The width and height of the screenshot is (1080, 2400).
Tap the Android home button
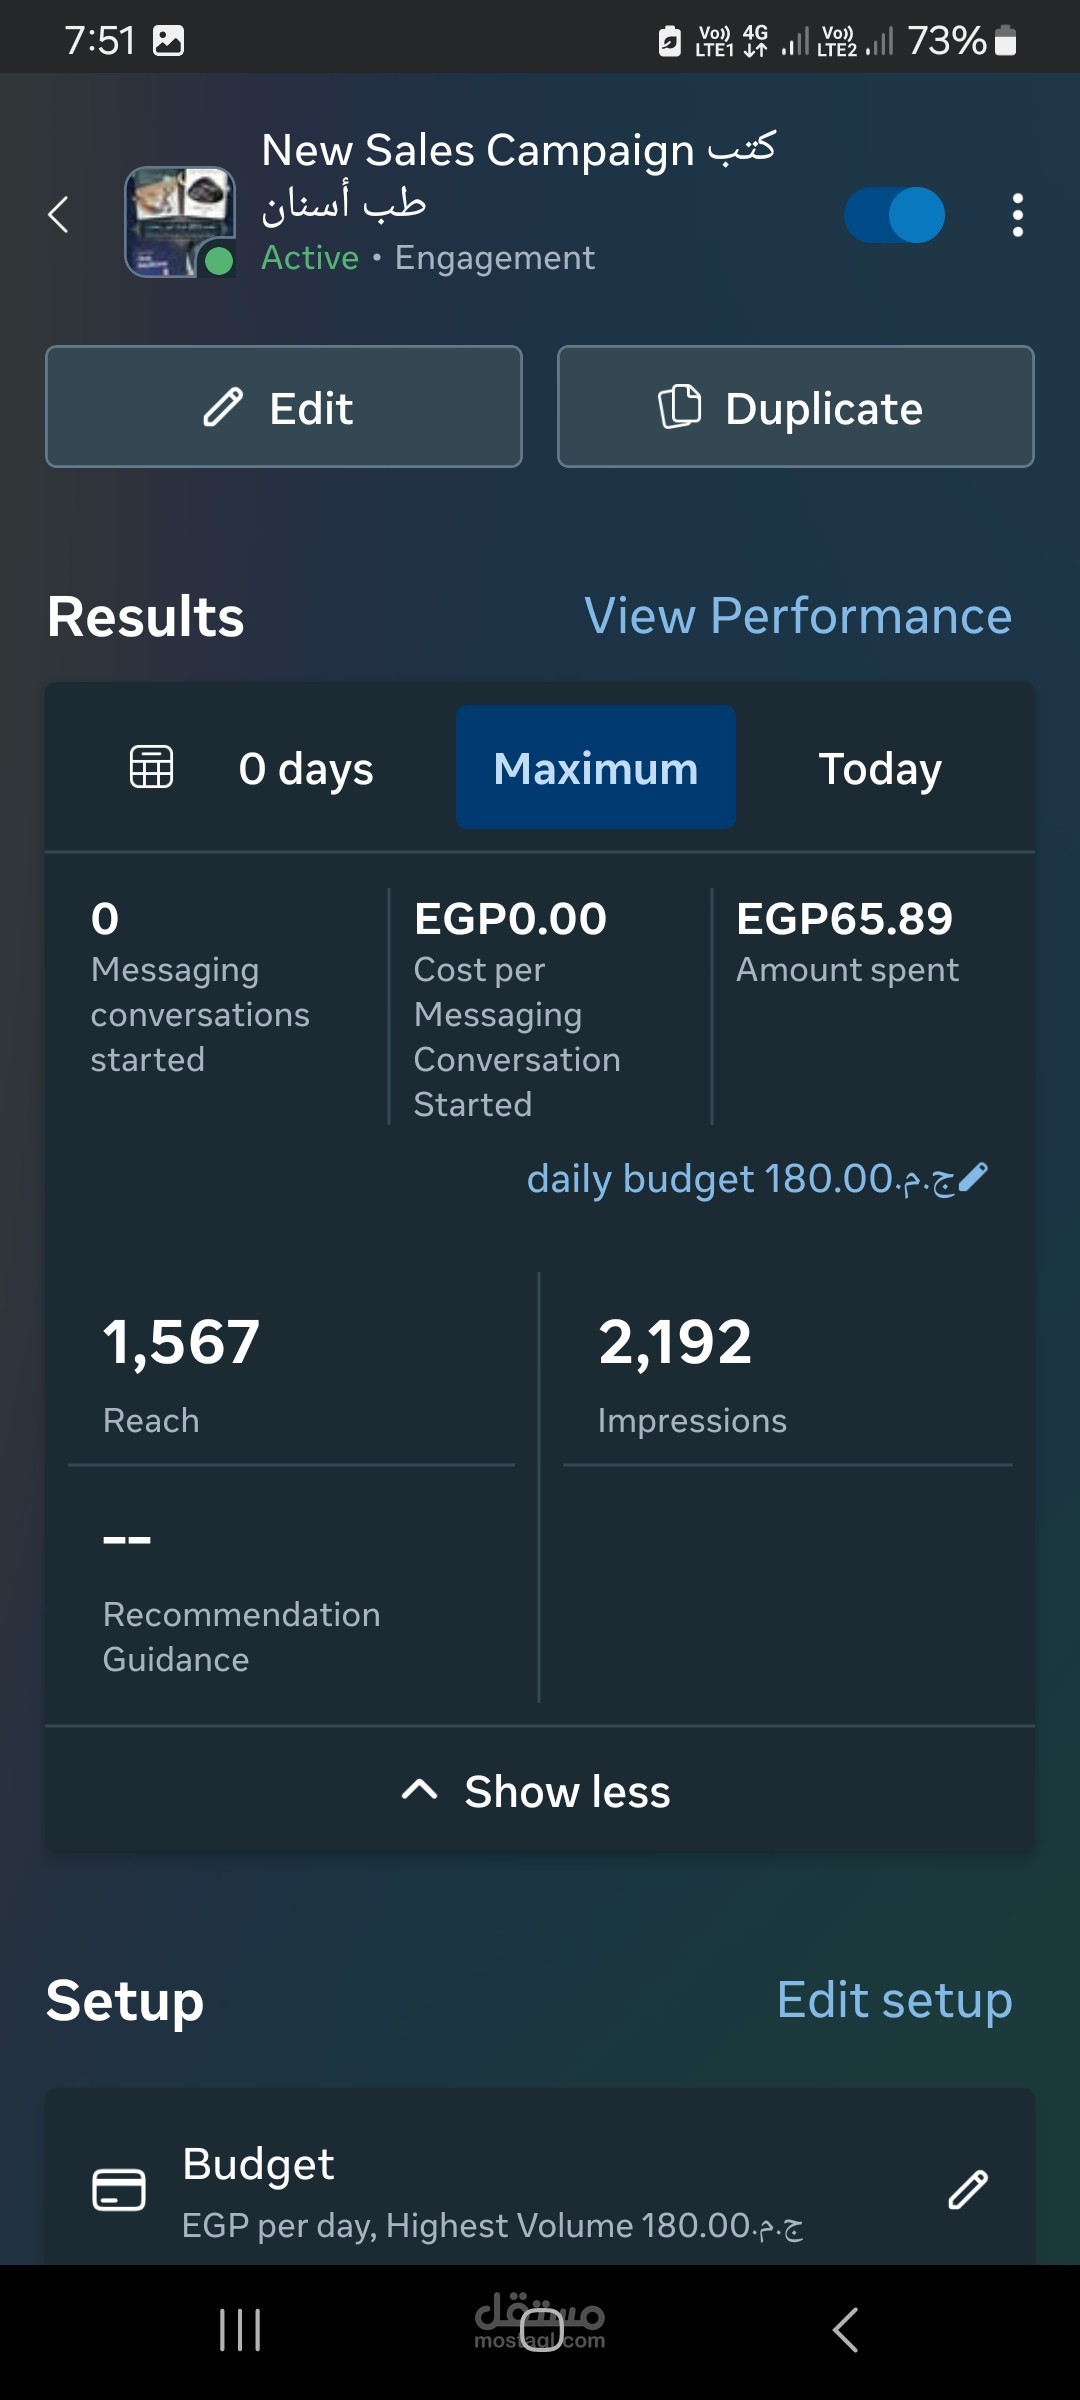click(541, 2330)
